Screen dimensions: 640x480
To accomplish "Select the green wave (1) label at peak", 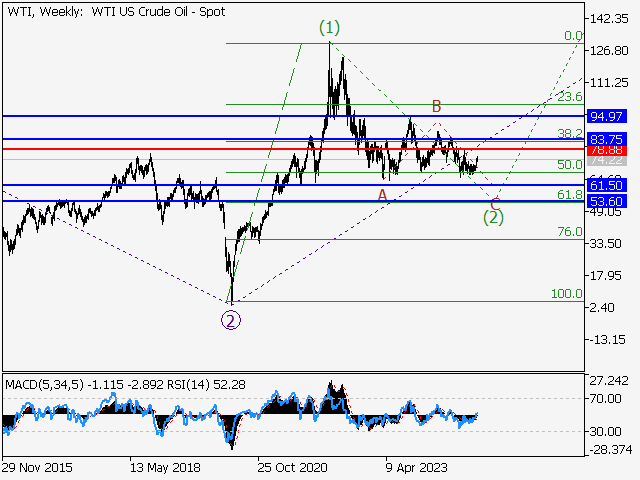I will pyautogui.click(x=330, y=28).
